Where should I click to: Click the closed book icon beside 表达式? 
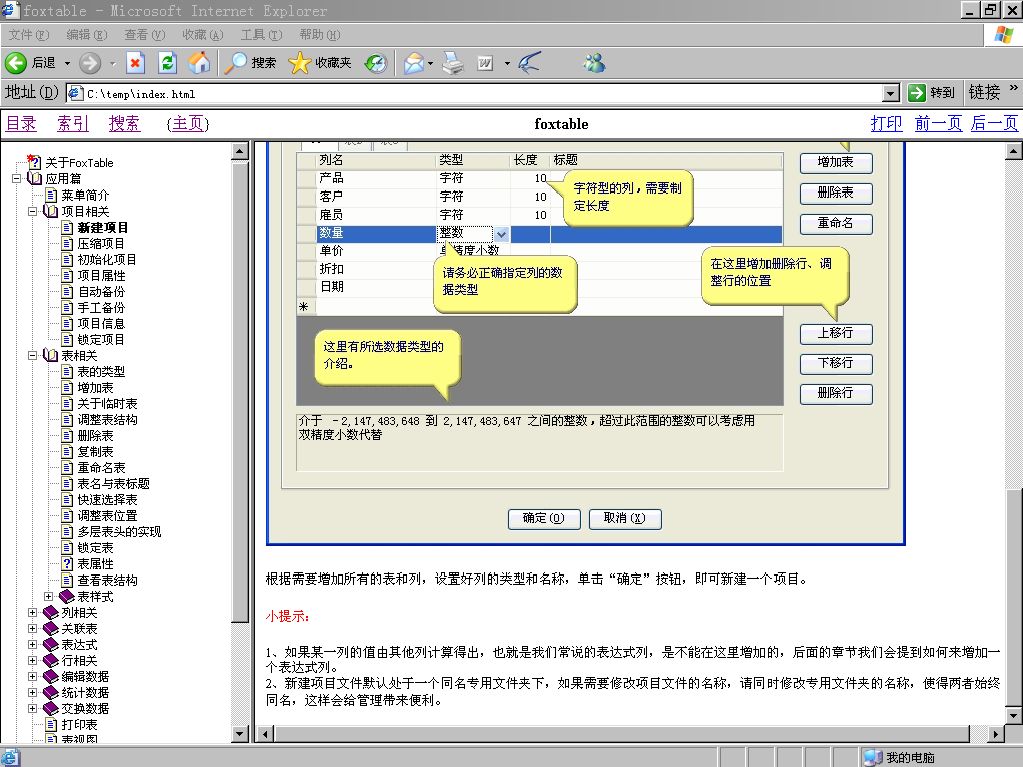(51, 644)
